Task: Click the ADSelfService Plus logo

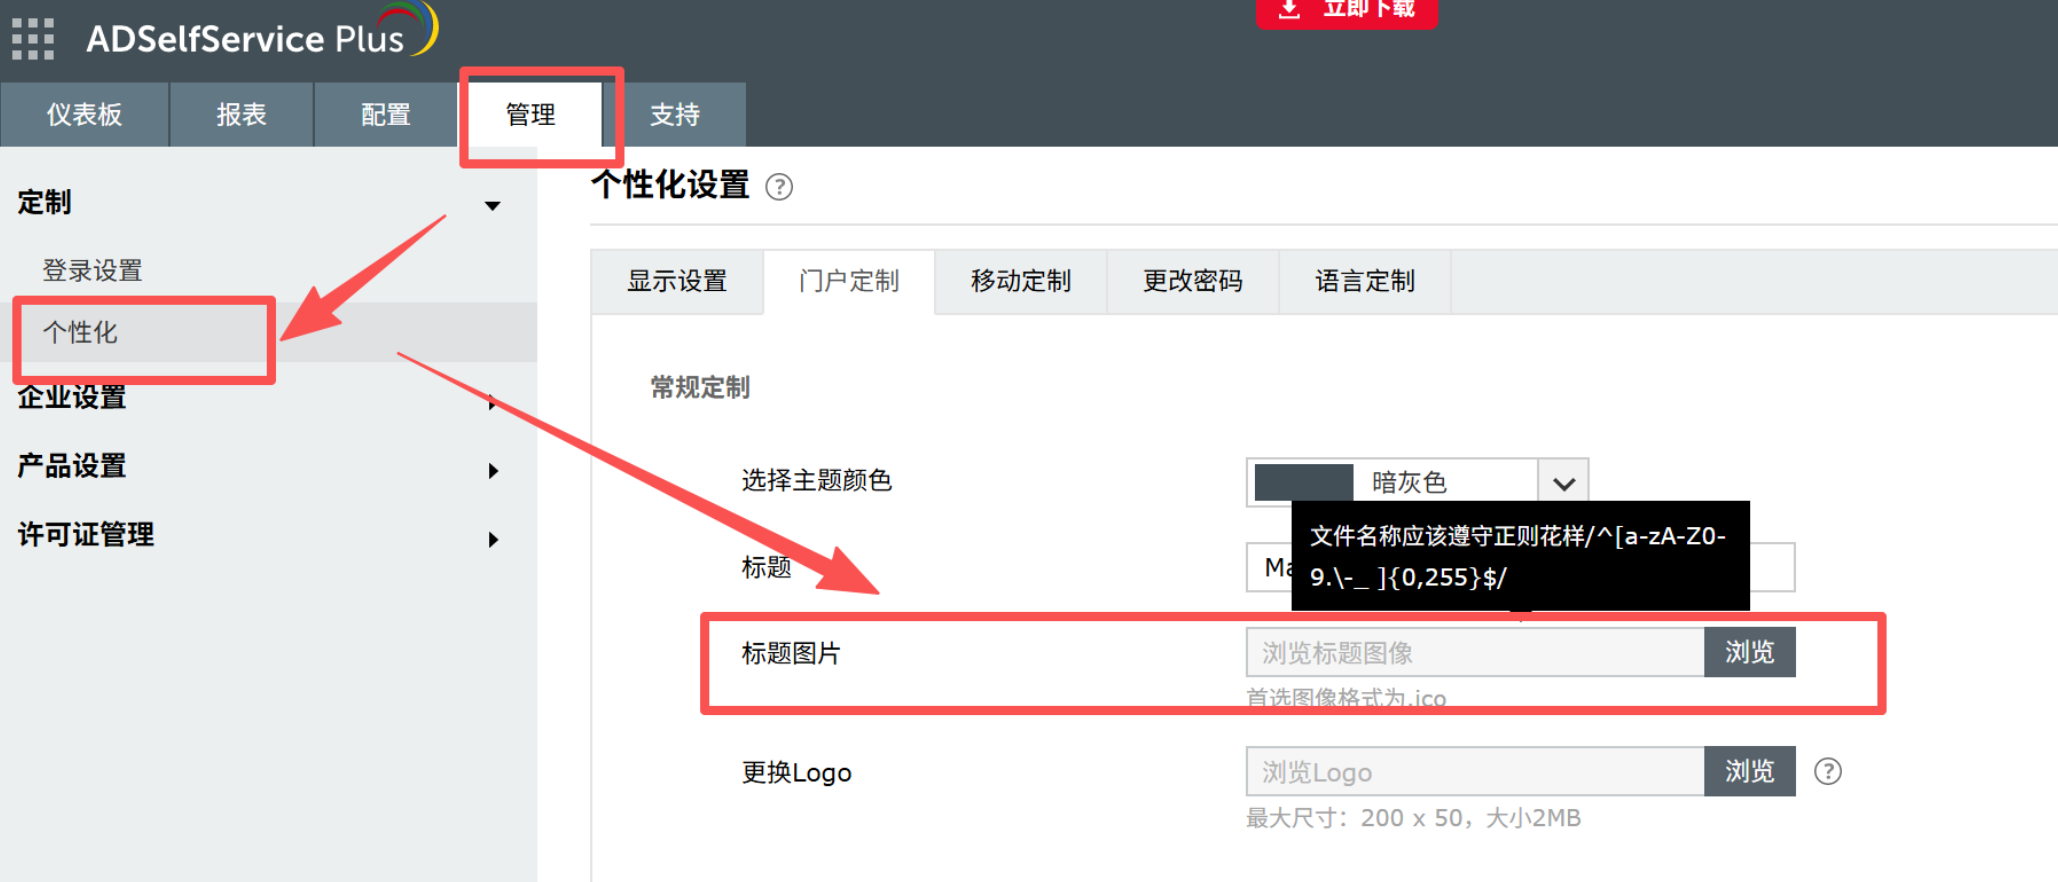Action: coord(260,36)
